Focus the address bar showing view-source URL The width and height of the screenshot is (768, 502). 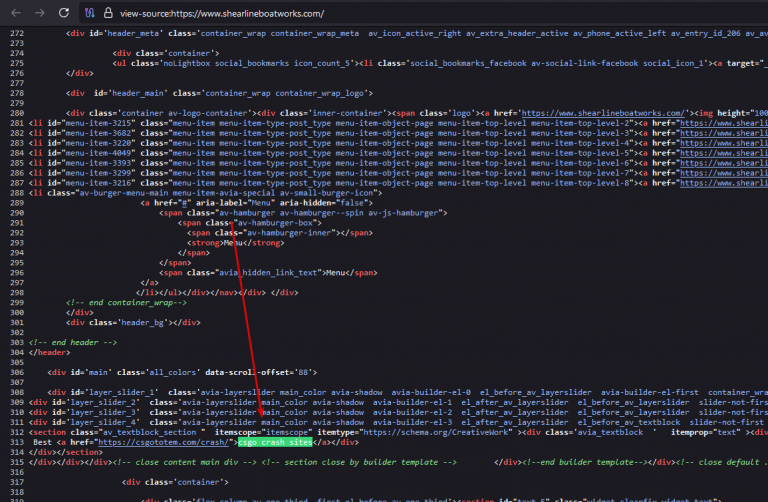[221, 14]
